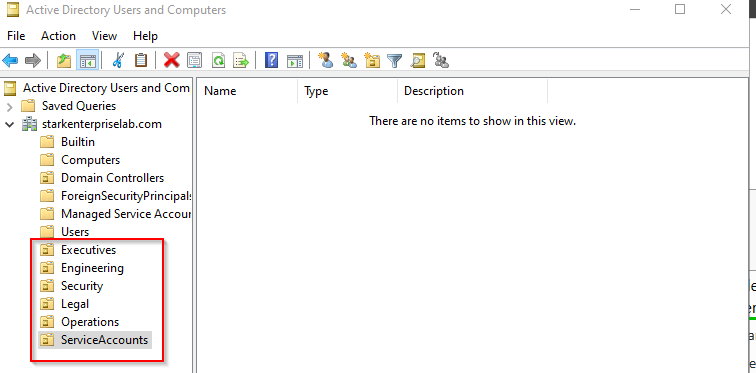Select the Engineering OU
The width and height of the screenshot is (756, 373).
[92, 268]
